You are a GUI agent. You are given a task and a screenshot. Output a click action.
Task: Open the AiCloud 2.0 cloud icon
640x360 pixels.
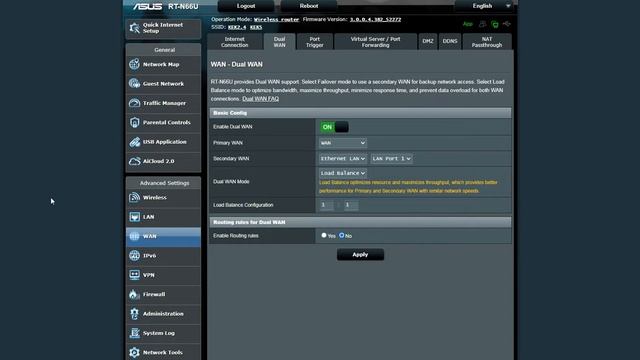coord(134,161)
